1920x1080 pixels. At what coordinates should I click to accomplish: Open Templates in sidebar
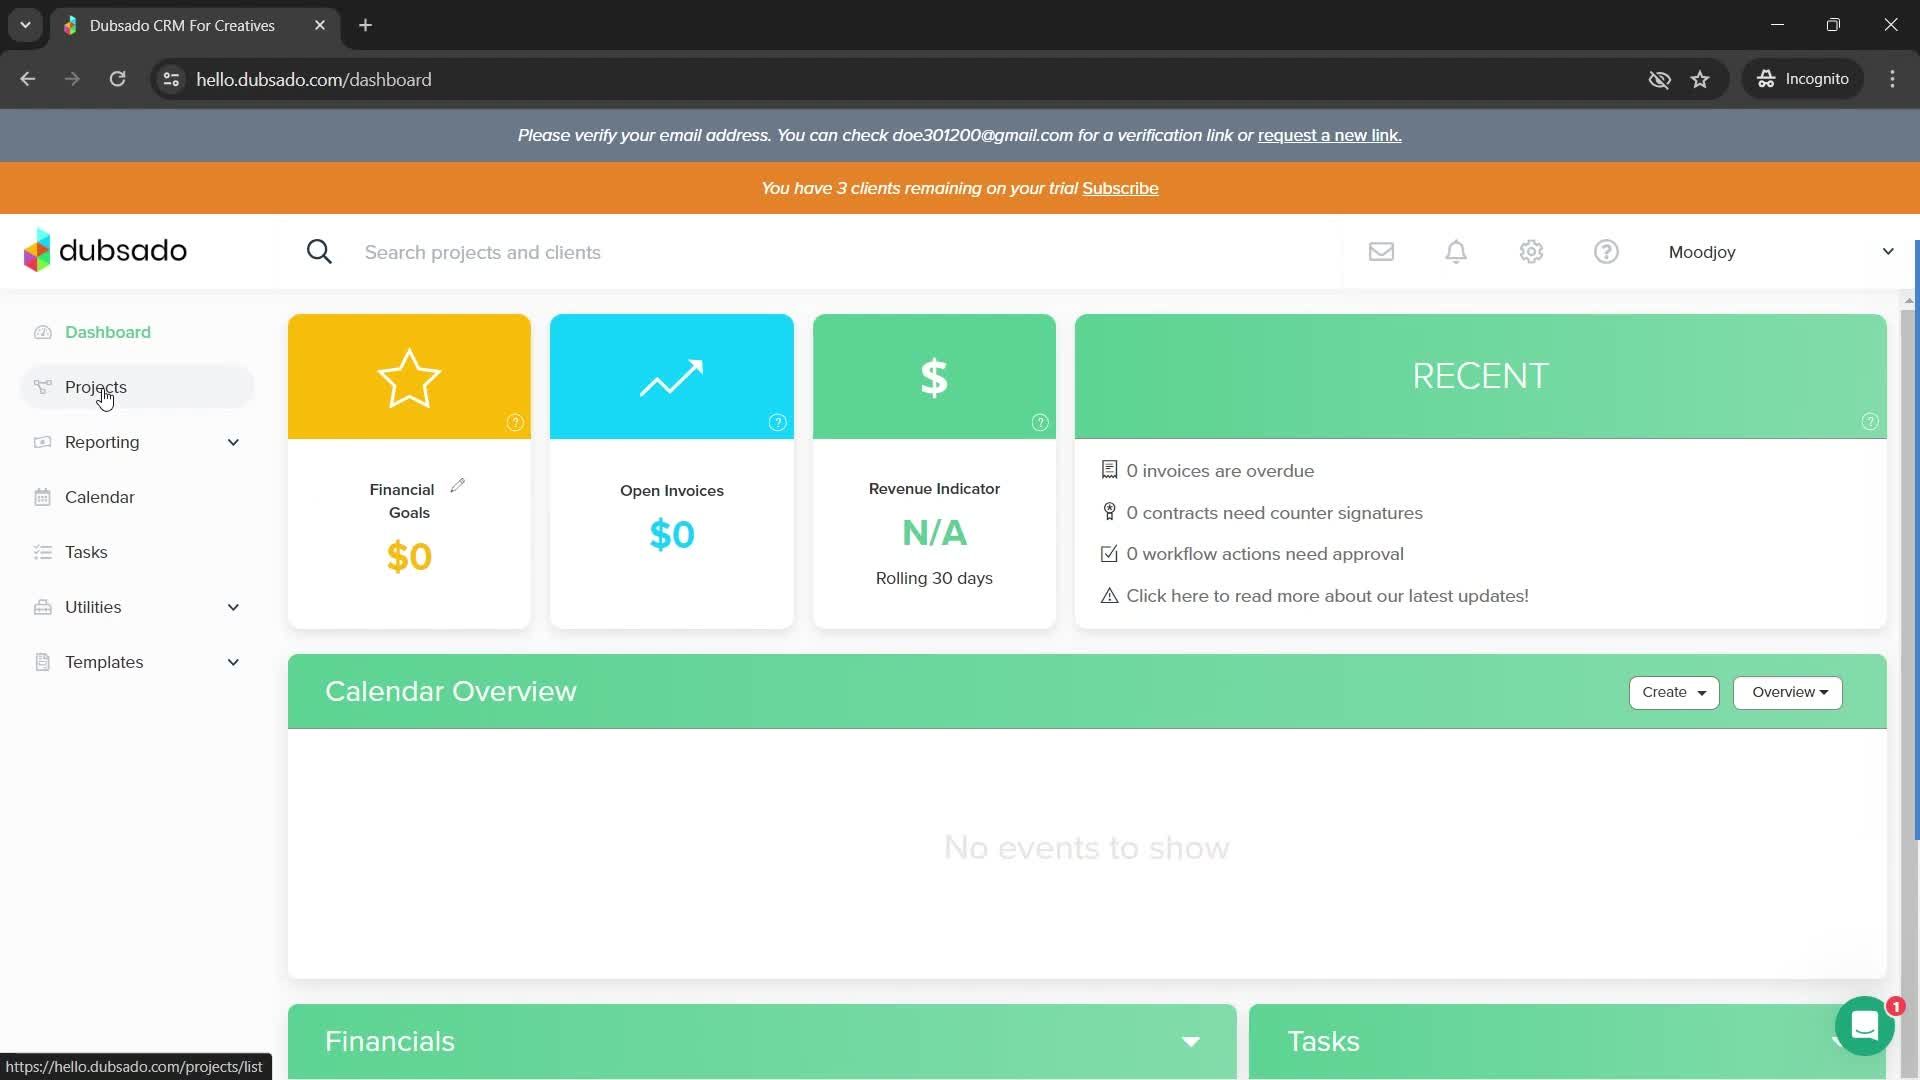pos(104,662)
